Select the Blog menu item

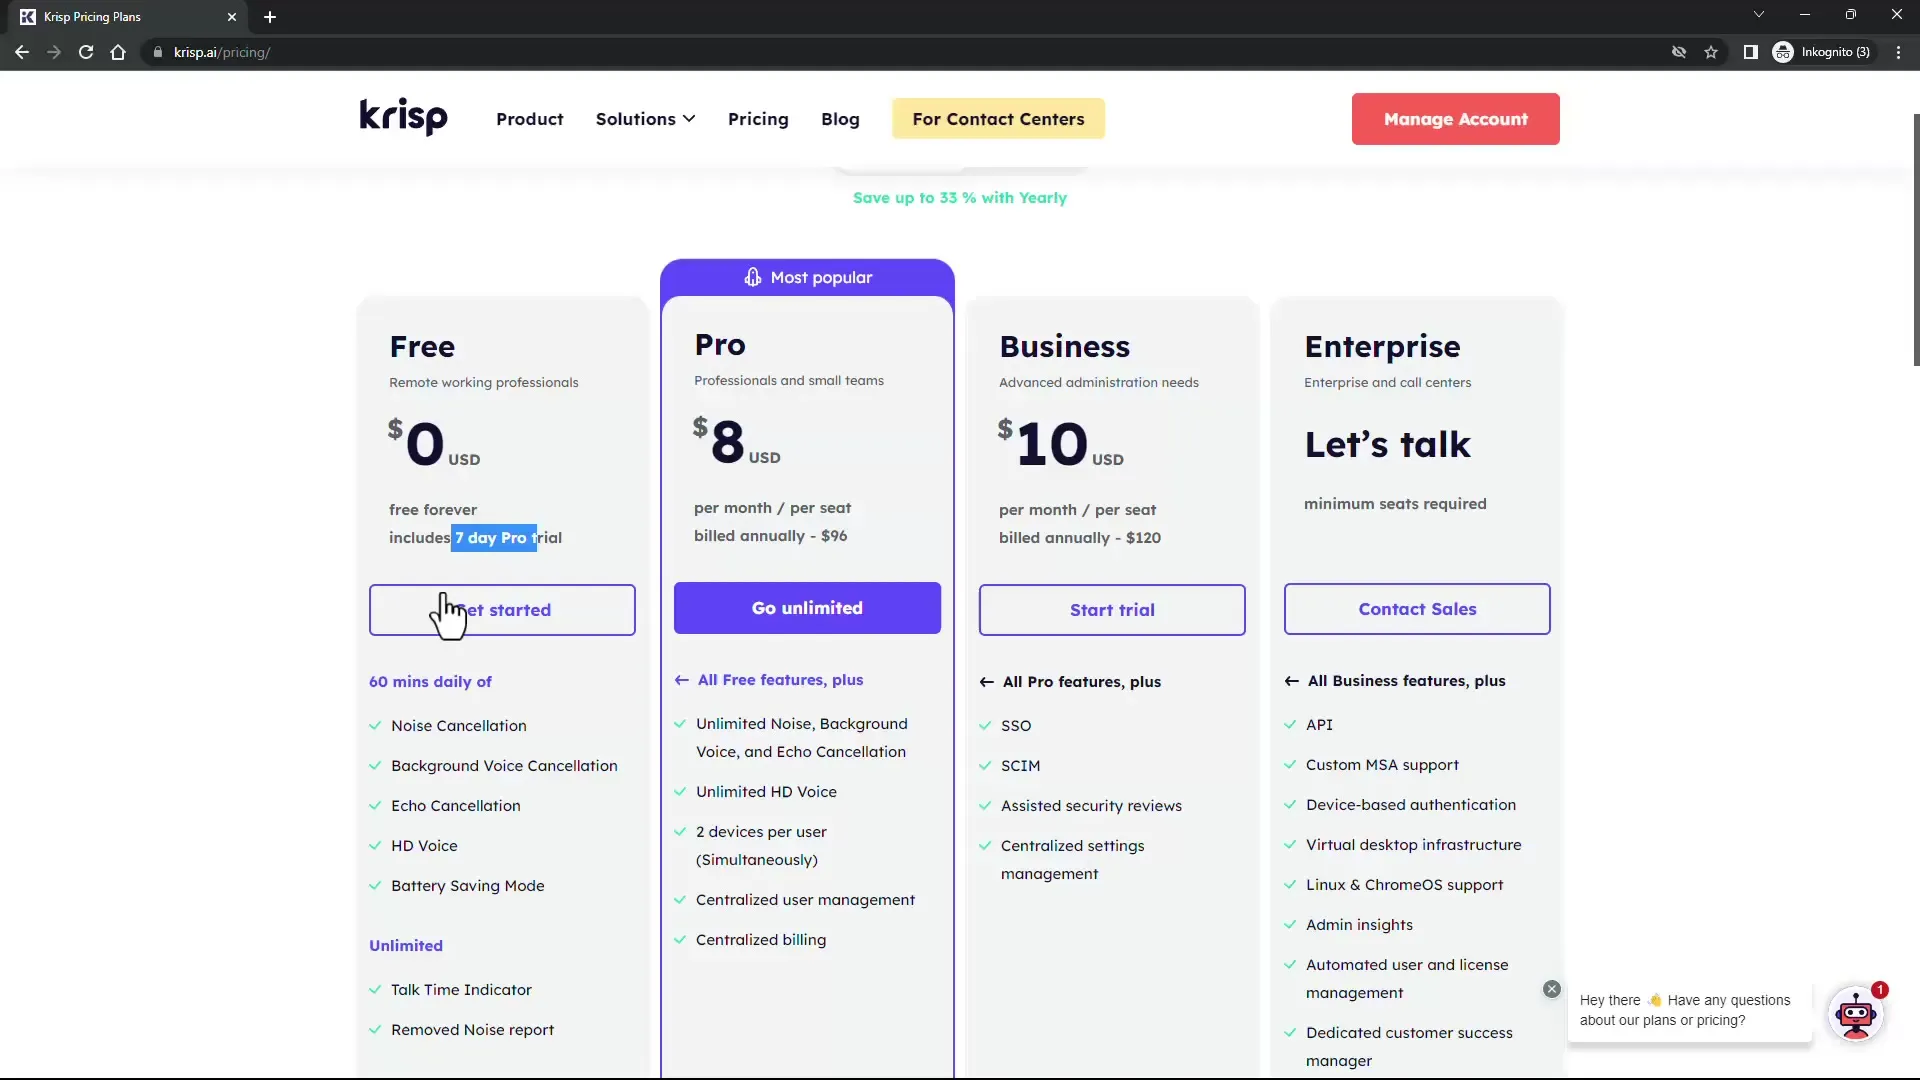coord(840,119)
